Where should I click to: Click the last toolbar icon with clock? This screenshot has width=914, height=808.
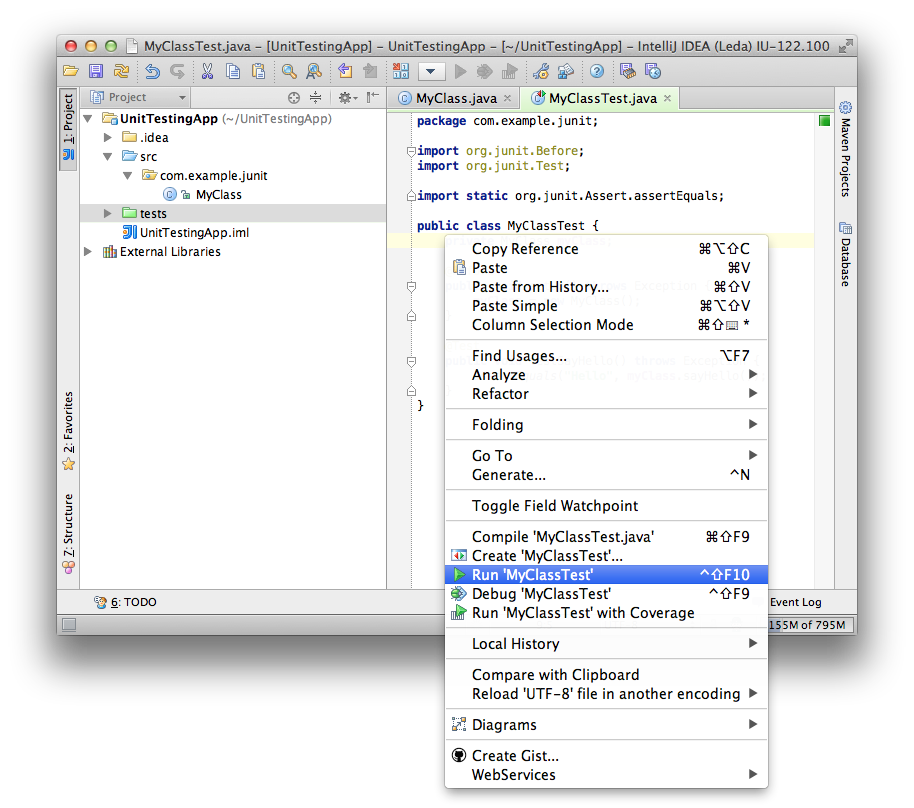pyautogui.click(x=653, y=71)
